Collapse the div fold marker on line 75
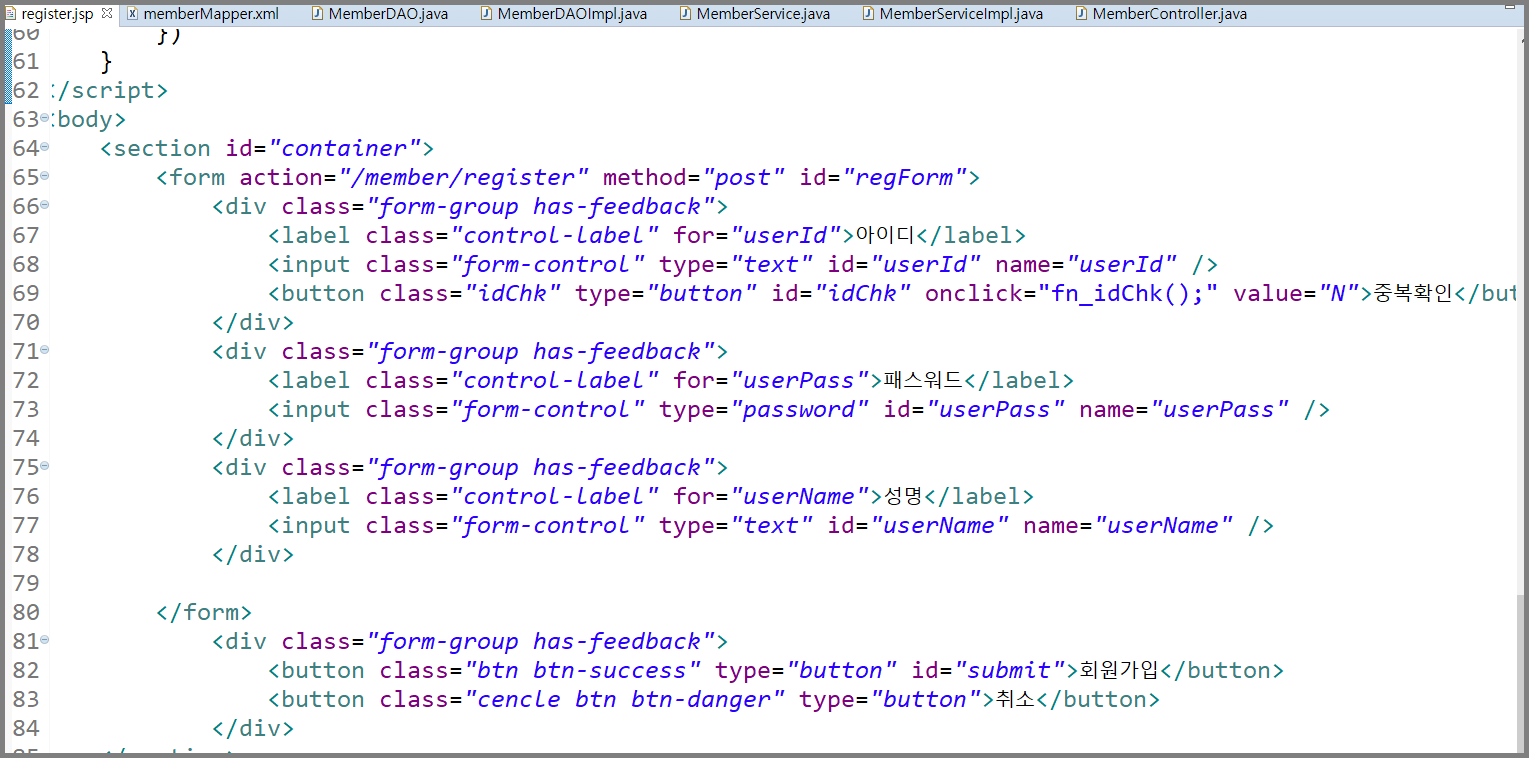This screenshot has width=1529, height=758. pos(45,466)
